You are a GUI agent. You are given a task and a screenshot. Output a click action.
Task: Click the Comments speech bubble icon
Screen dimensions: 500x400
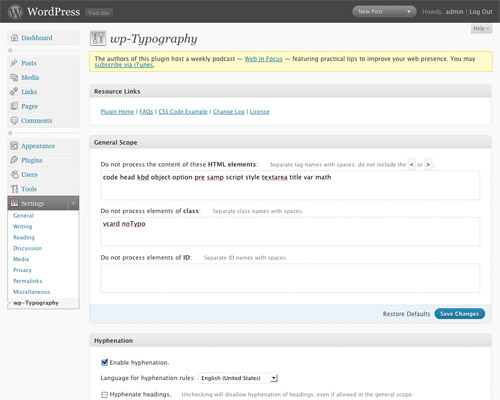click(x=14, y=120)
